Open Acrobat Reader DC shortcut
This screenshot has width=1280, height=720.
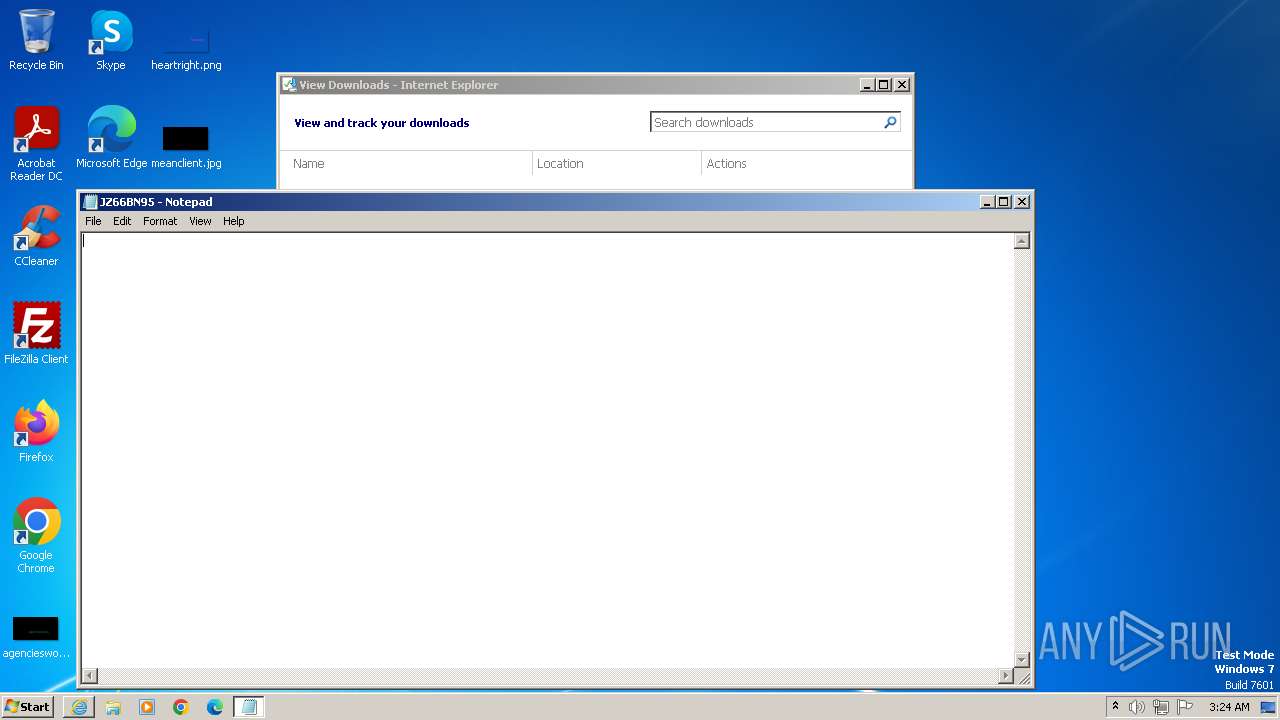click(x=36, y=144)
